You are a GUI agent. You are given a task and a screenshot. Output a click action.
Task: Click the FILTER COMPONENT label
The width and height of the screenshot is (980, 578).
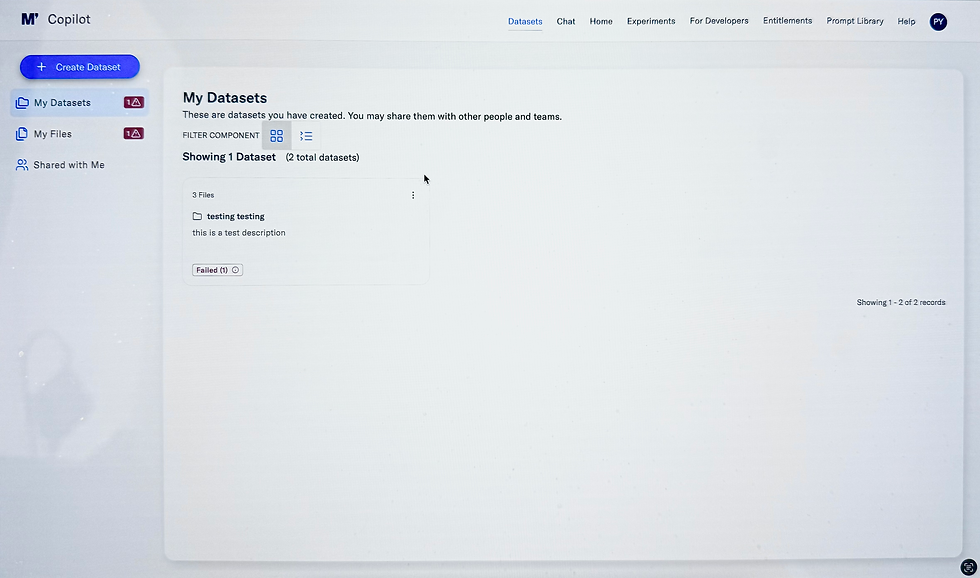pos(221,136)
